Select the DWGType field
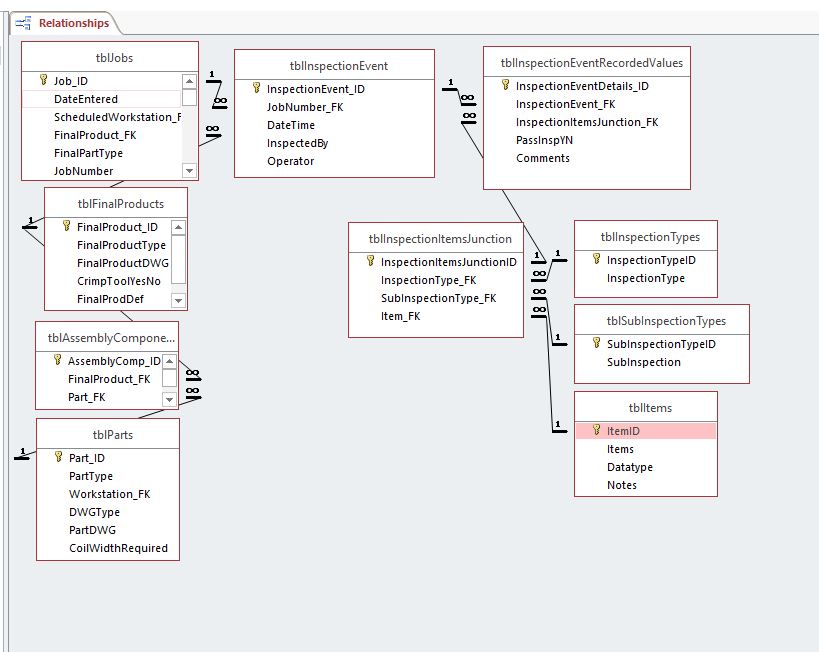The width and height of the screenshot is (819, 652). (94, 512)
